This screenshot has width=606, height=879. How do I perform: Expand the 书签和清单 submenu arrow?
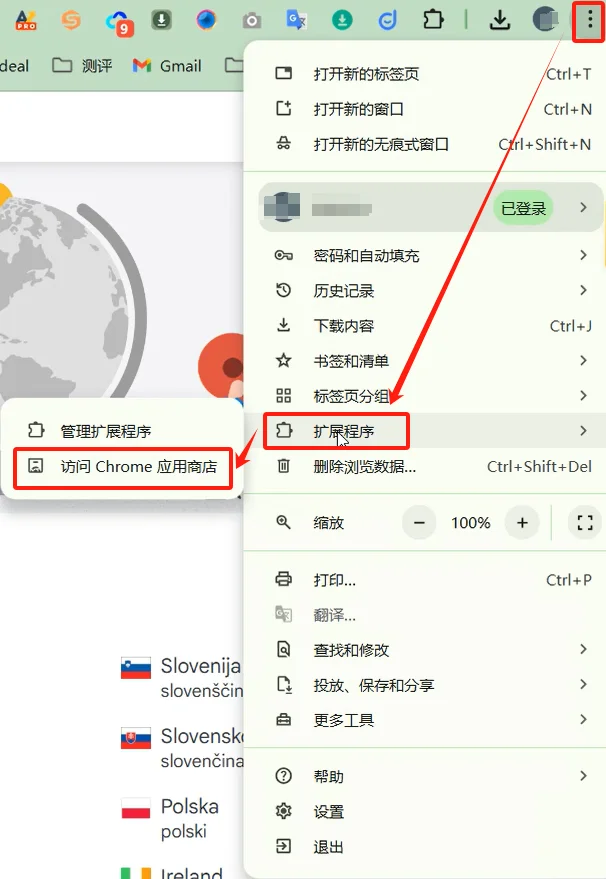pyautogui.click(x=583, y=360)
